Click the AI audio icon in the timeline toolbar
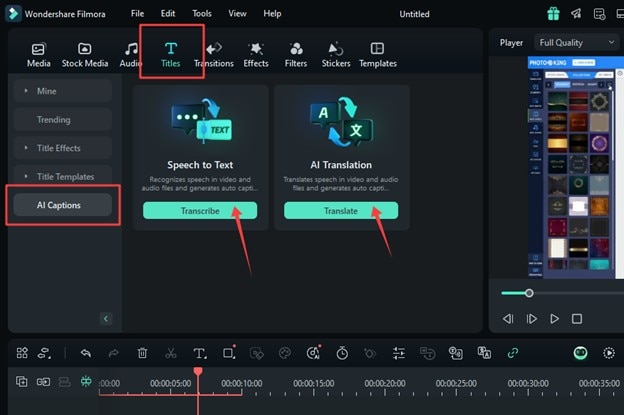 [313, 353]
